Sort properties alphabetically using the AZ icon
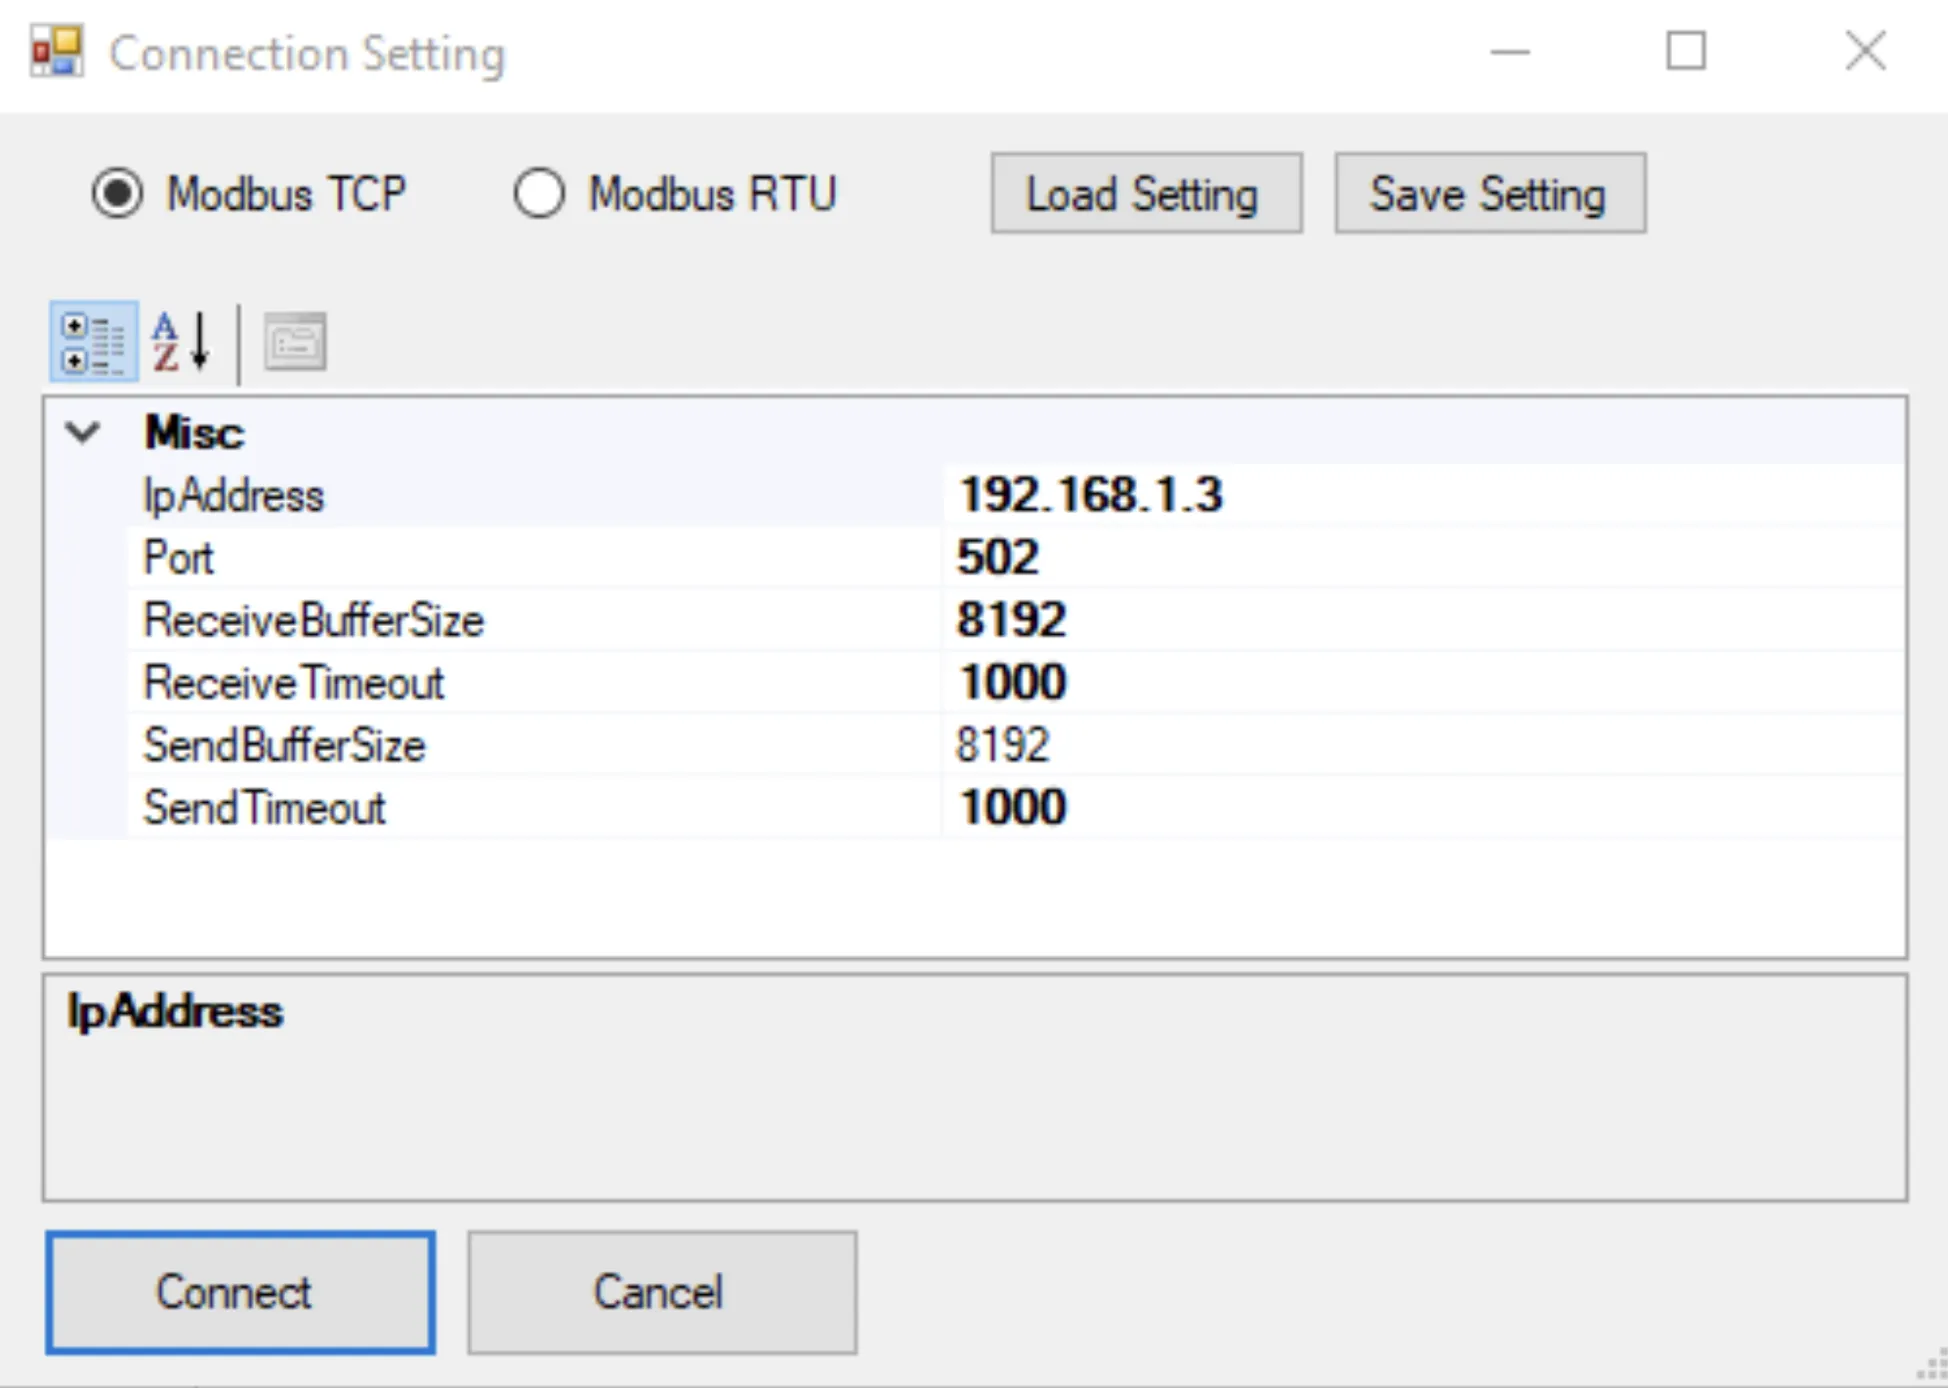The image size is (1948, 1388). 180,341
